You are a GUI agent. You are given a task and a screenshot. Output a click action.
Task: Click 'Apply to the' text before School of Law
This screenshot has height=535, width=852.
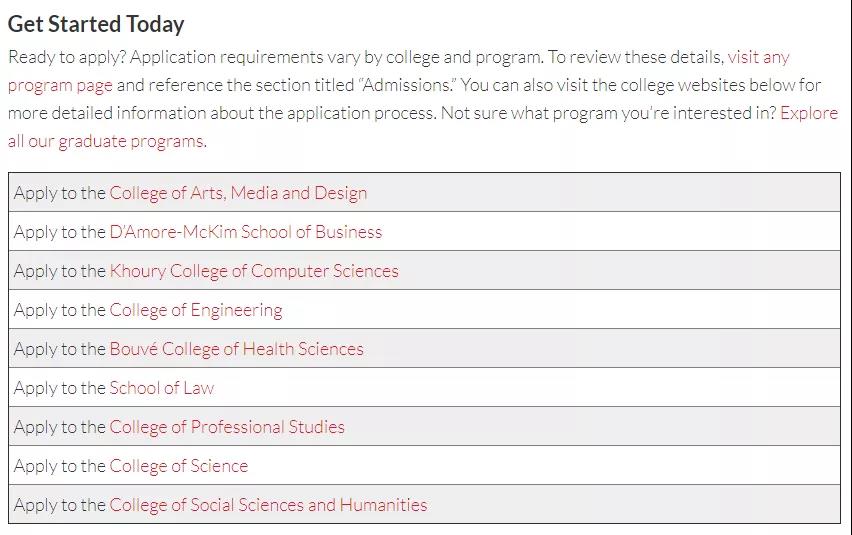59,388
